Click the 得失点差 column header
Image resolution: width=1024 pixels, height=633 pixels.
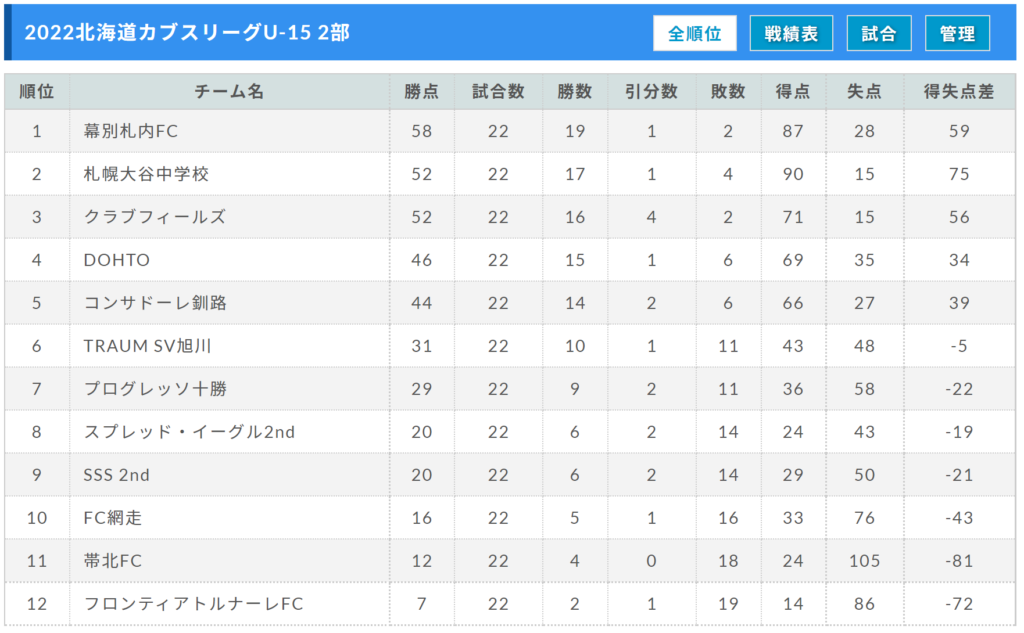click(959, 91)
